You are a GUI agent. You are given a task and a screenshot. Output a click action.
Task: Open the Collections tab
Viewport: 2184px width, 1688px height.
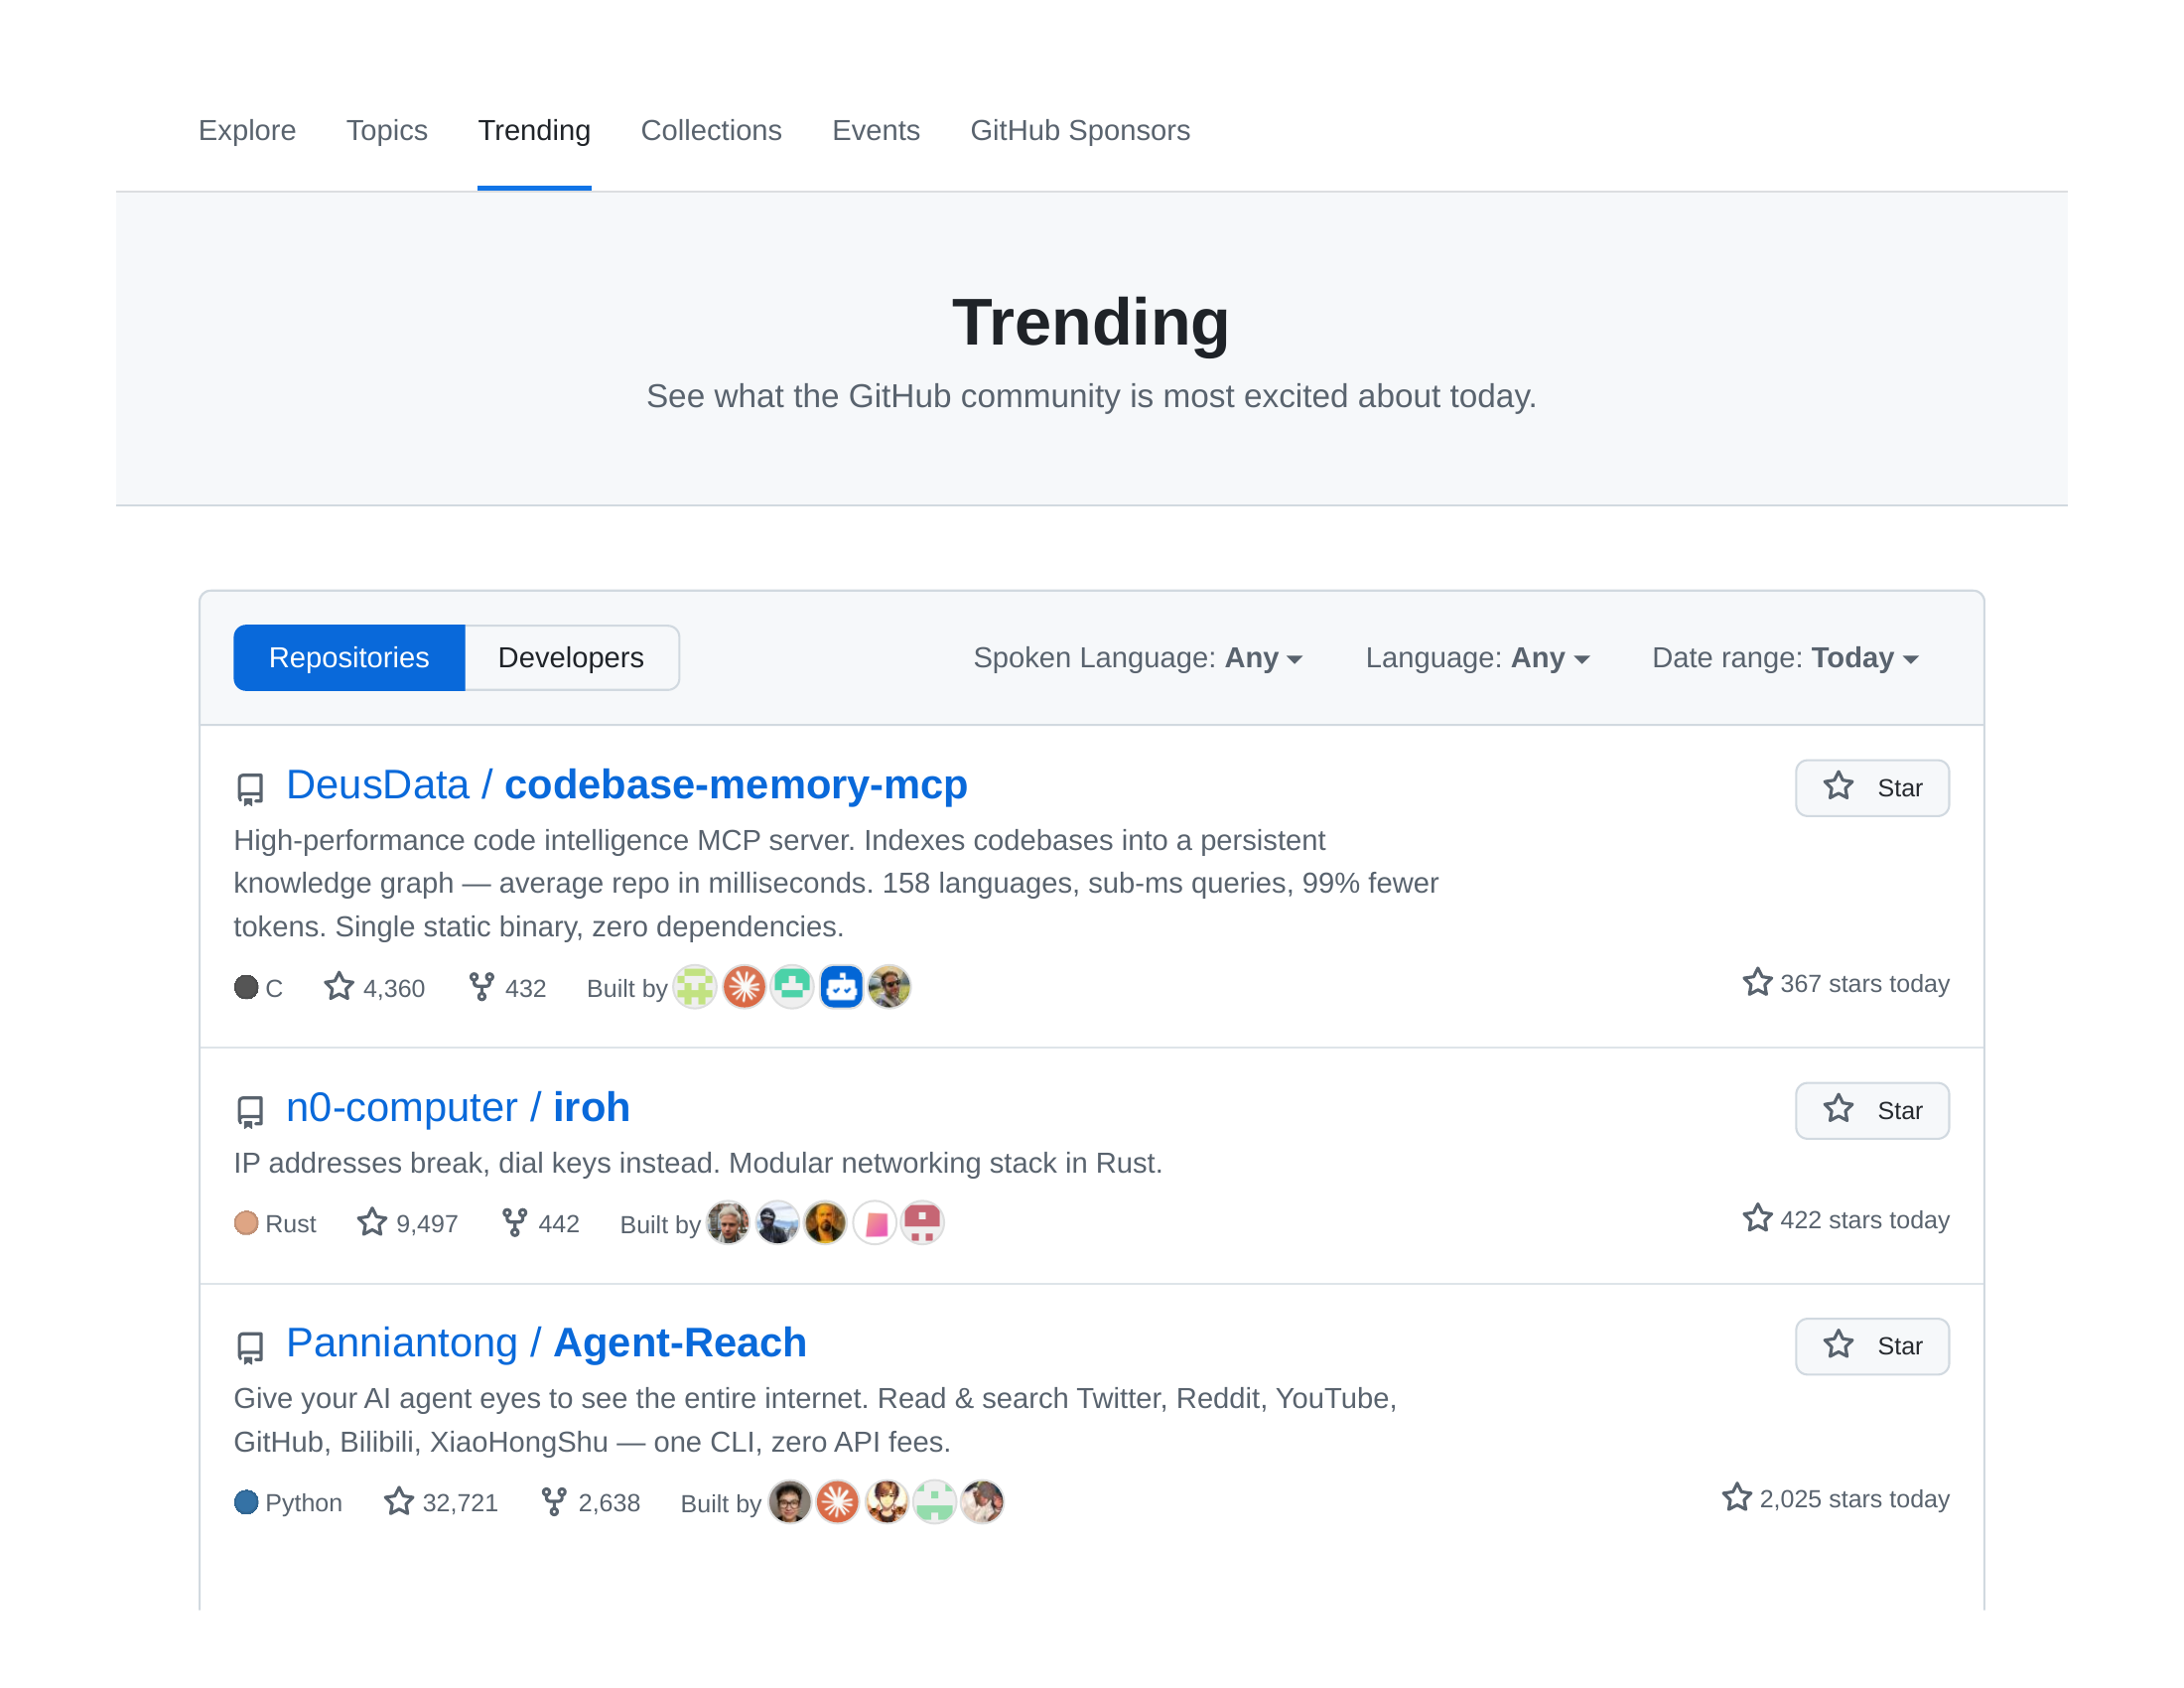click(x=711, y=130)
